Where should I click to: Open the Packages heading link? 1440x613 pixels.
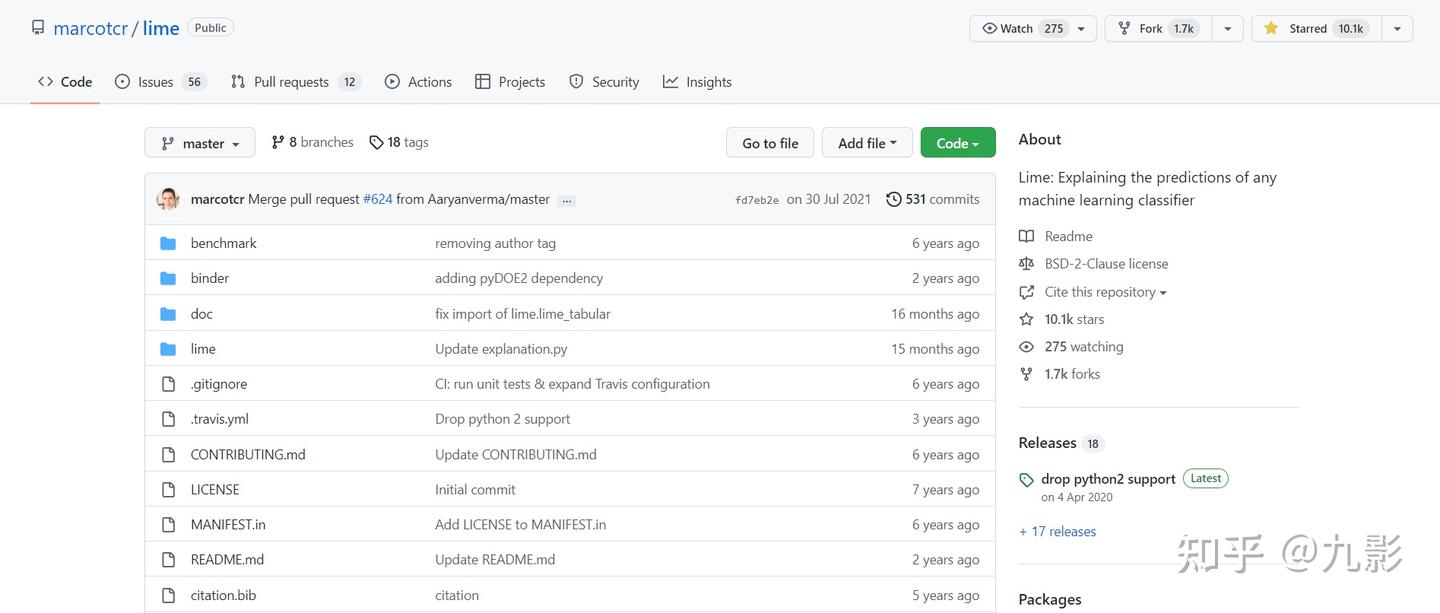click(x=1050, y=600)
